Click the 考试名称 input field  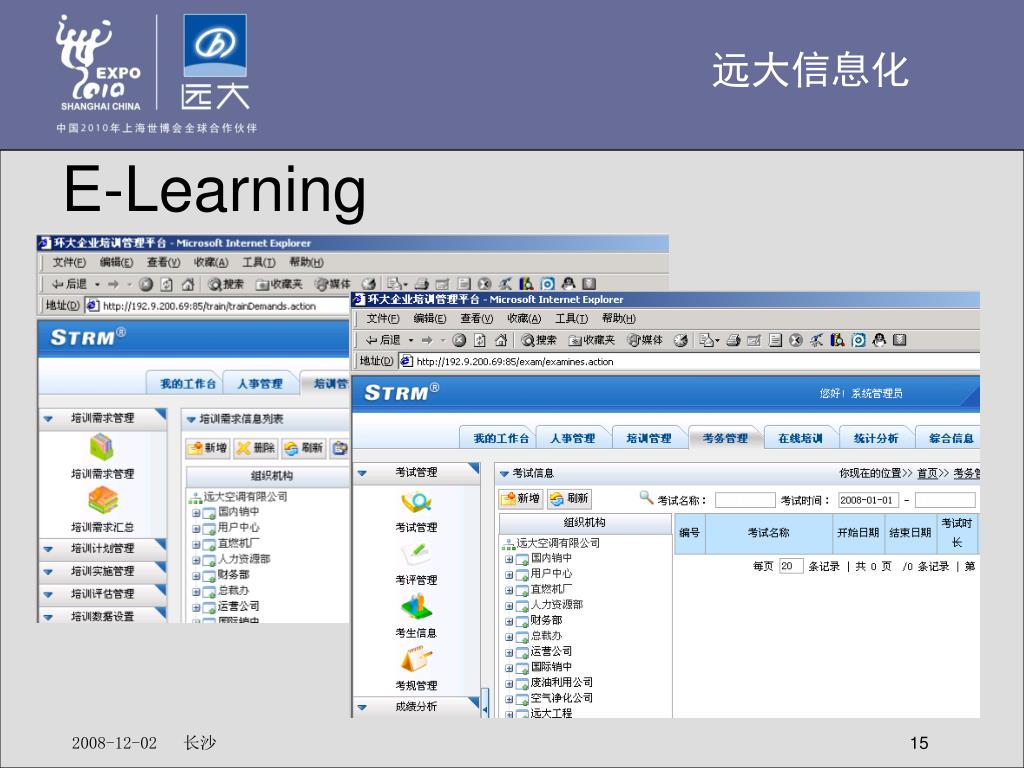pos(745,500)
